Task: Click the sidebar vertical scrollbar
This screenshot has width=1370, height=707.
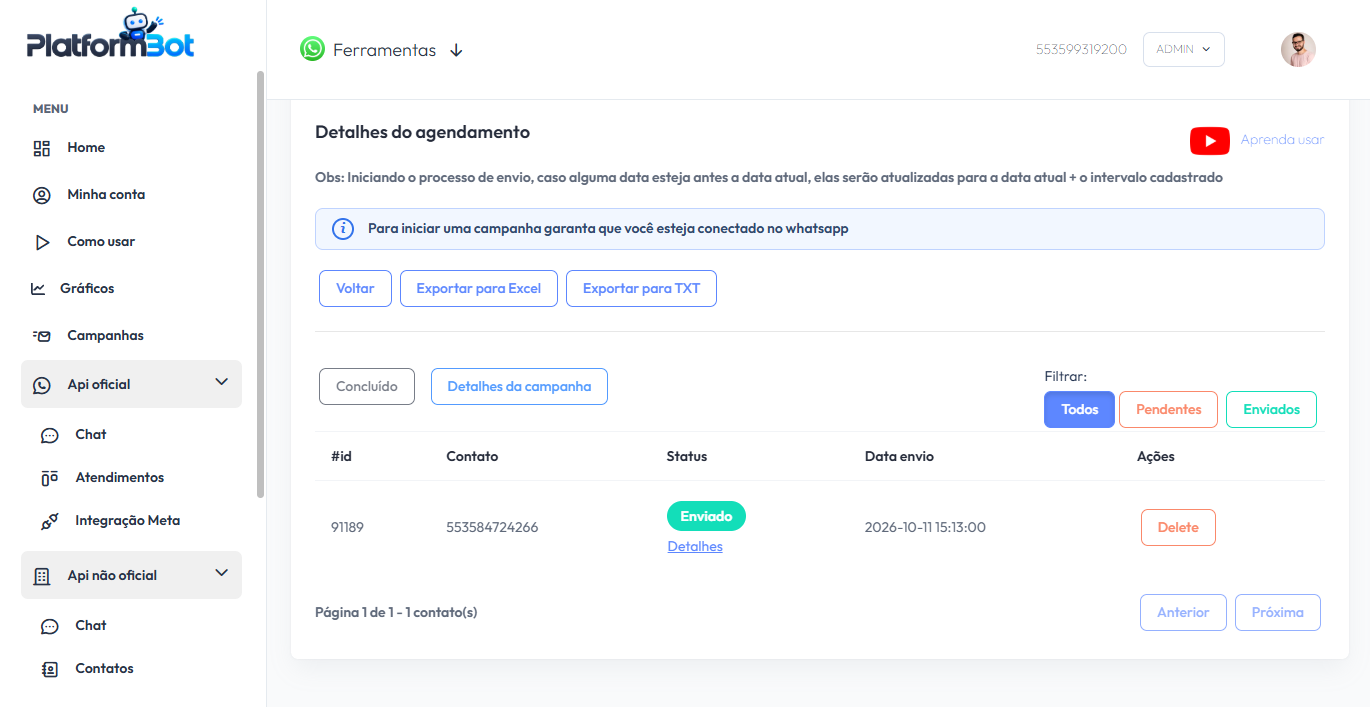Action: (261, 284)
